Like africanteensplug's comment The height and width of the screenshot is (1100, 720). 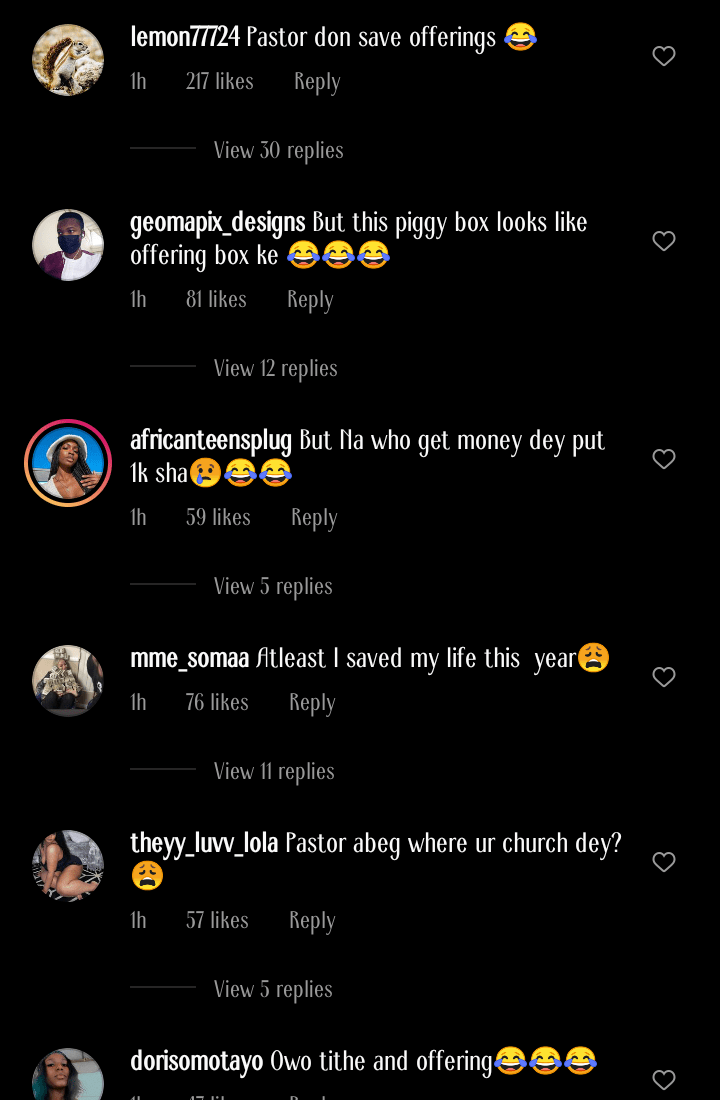[664, 459]
